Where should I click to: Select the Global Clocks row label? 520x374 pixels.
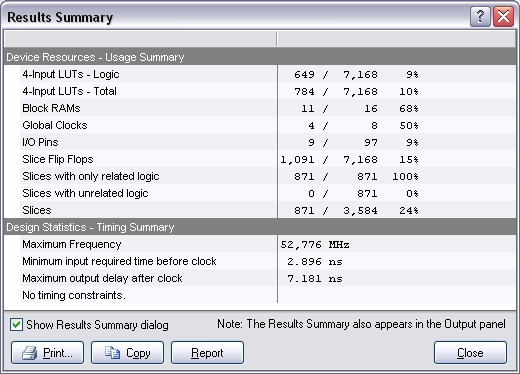point(55,125)
